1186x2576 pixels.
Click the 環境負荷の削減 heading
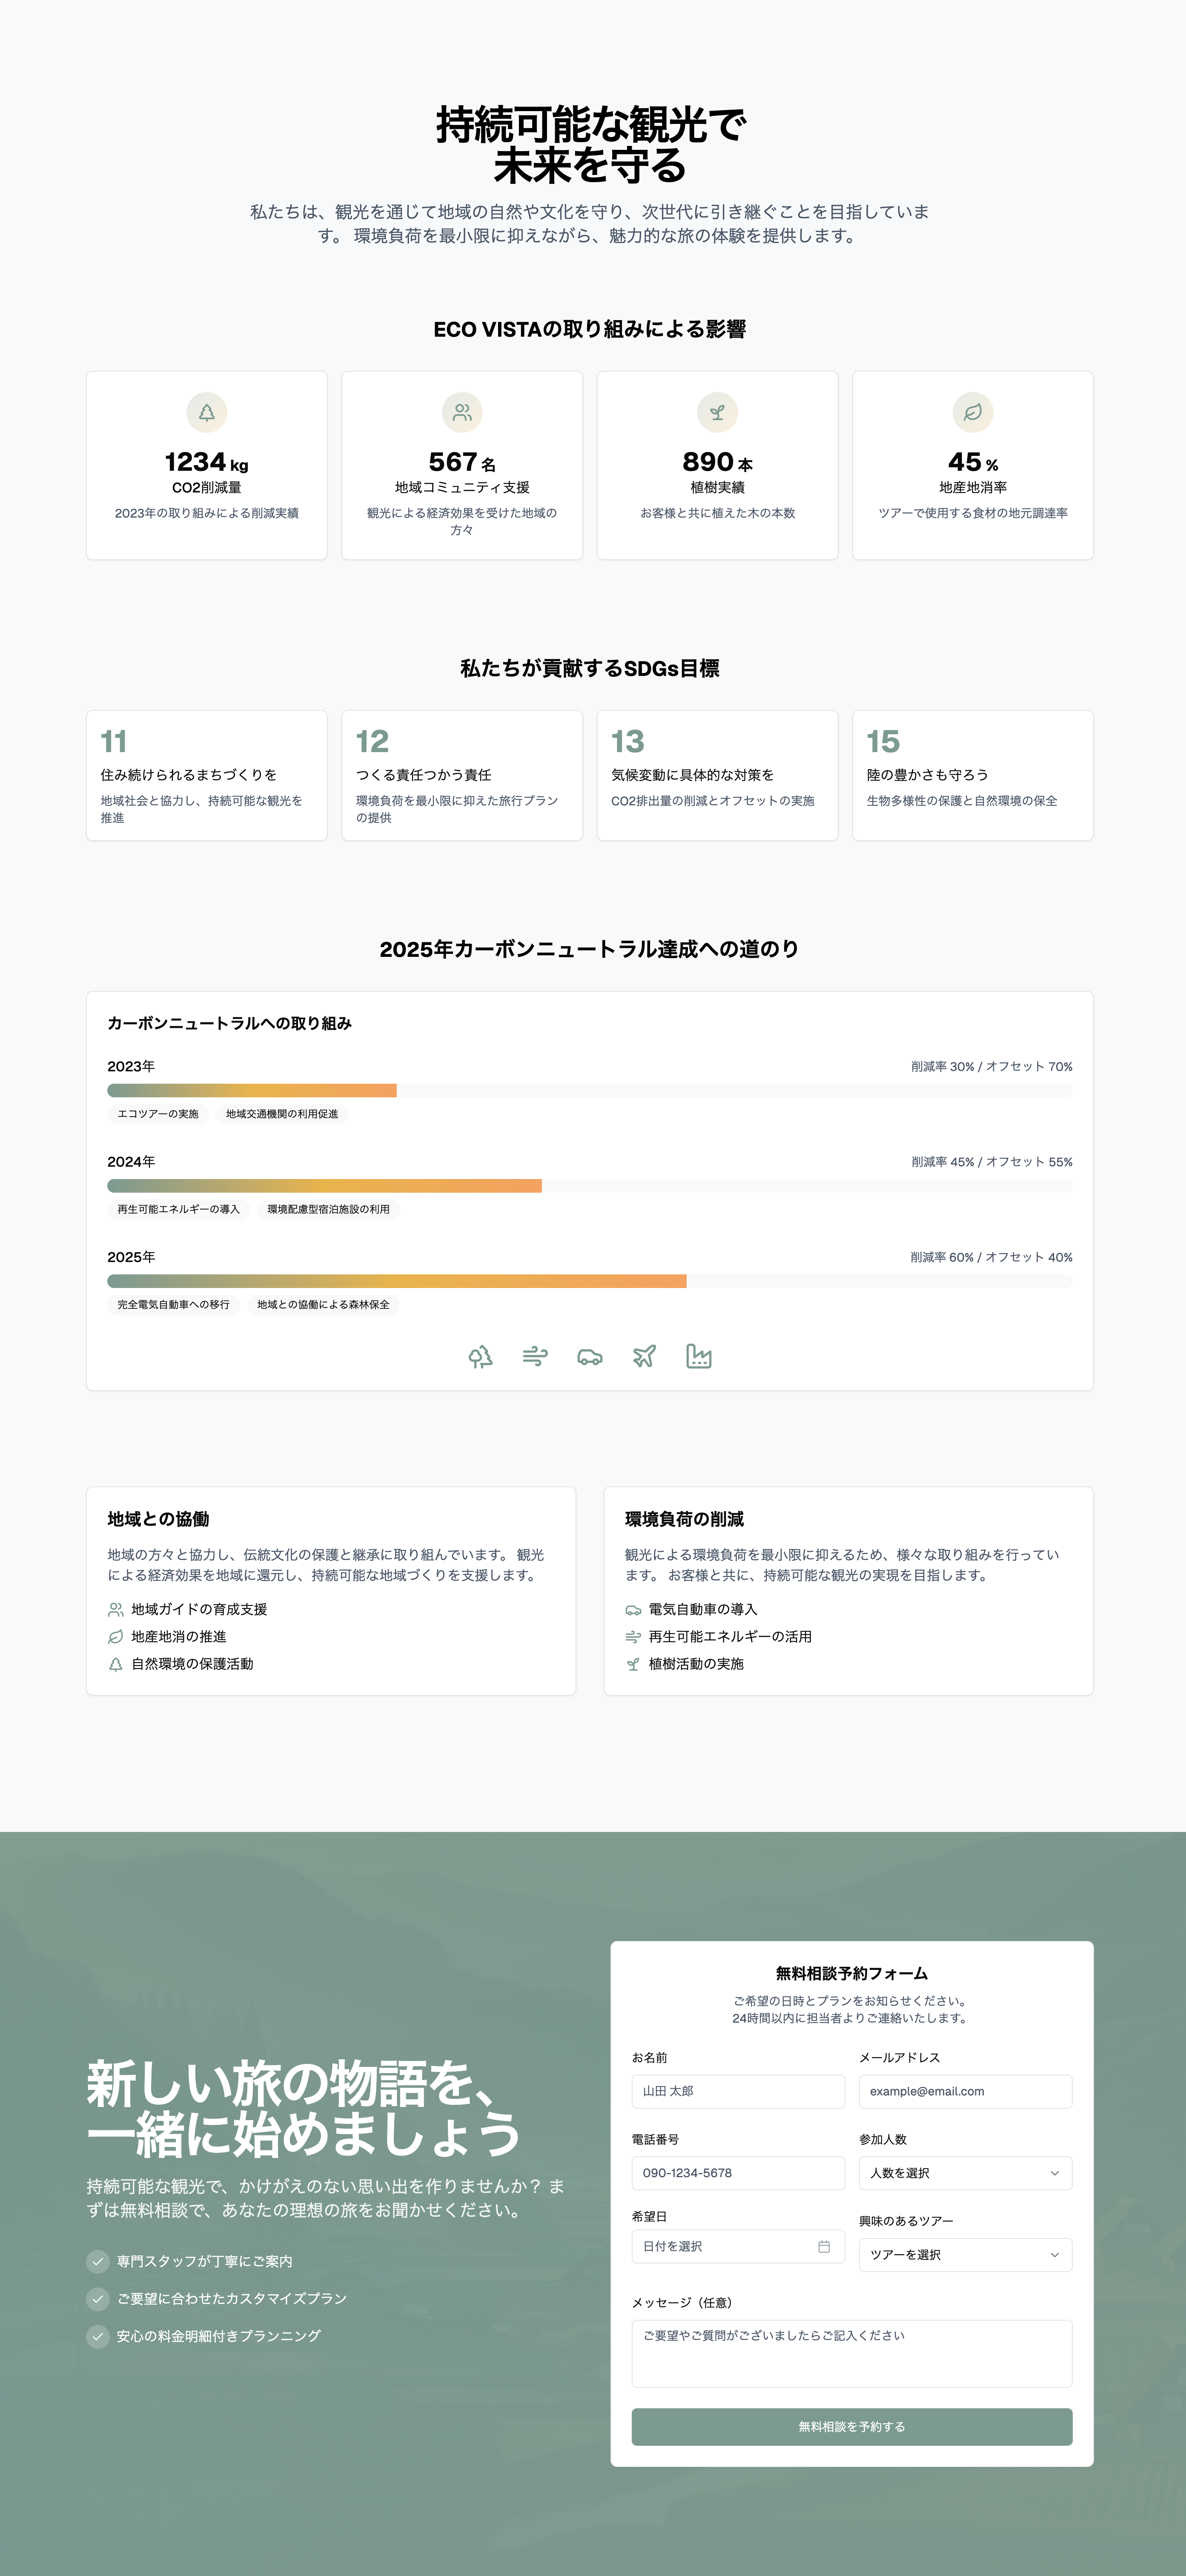tap(684, 1519)
